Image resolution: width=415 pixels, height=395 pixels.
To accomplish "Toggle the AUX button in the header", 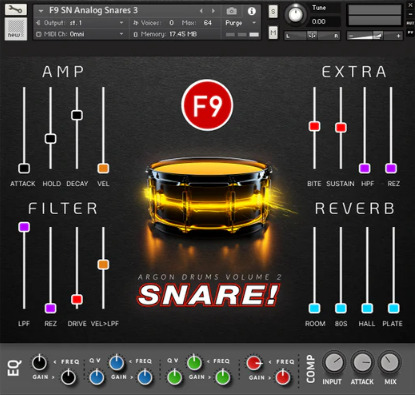I will (x=410, y=23).
